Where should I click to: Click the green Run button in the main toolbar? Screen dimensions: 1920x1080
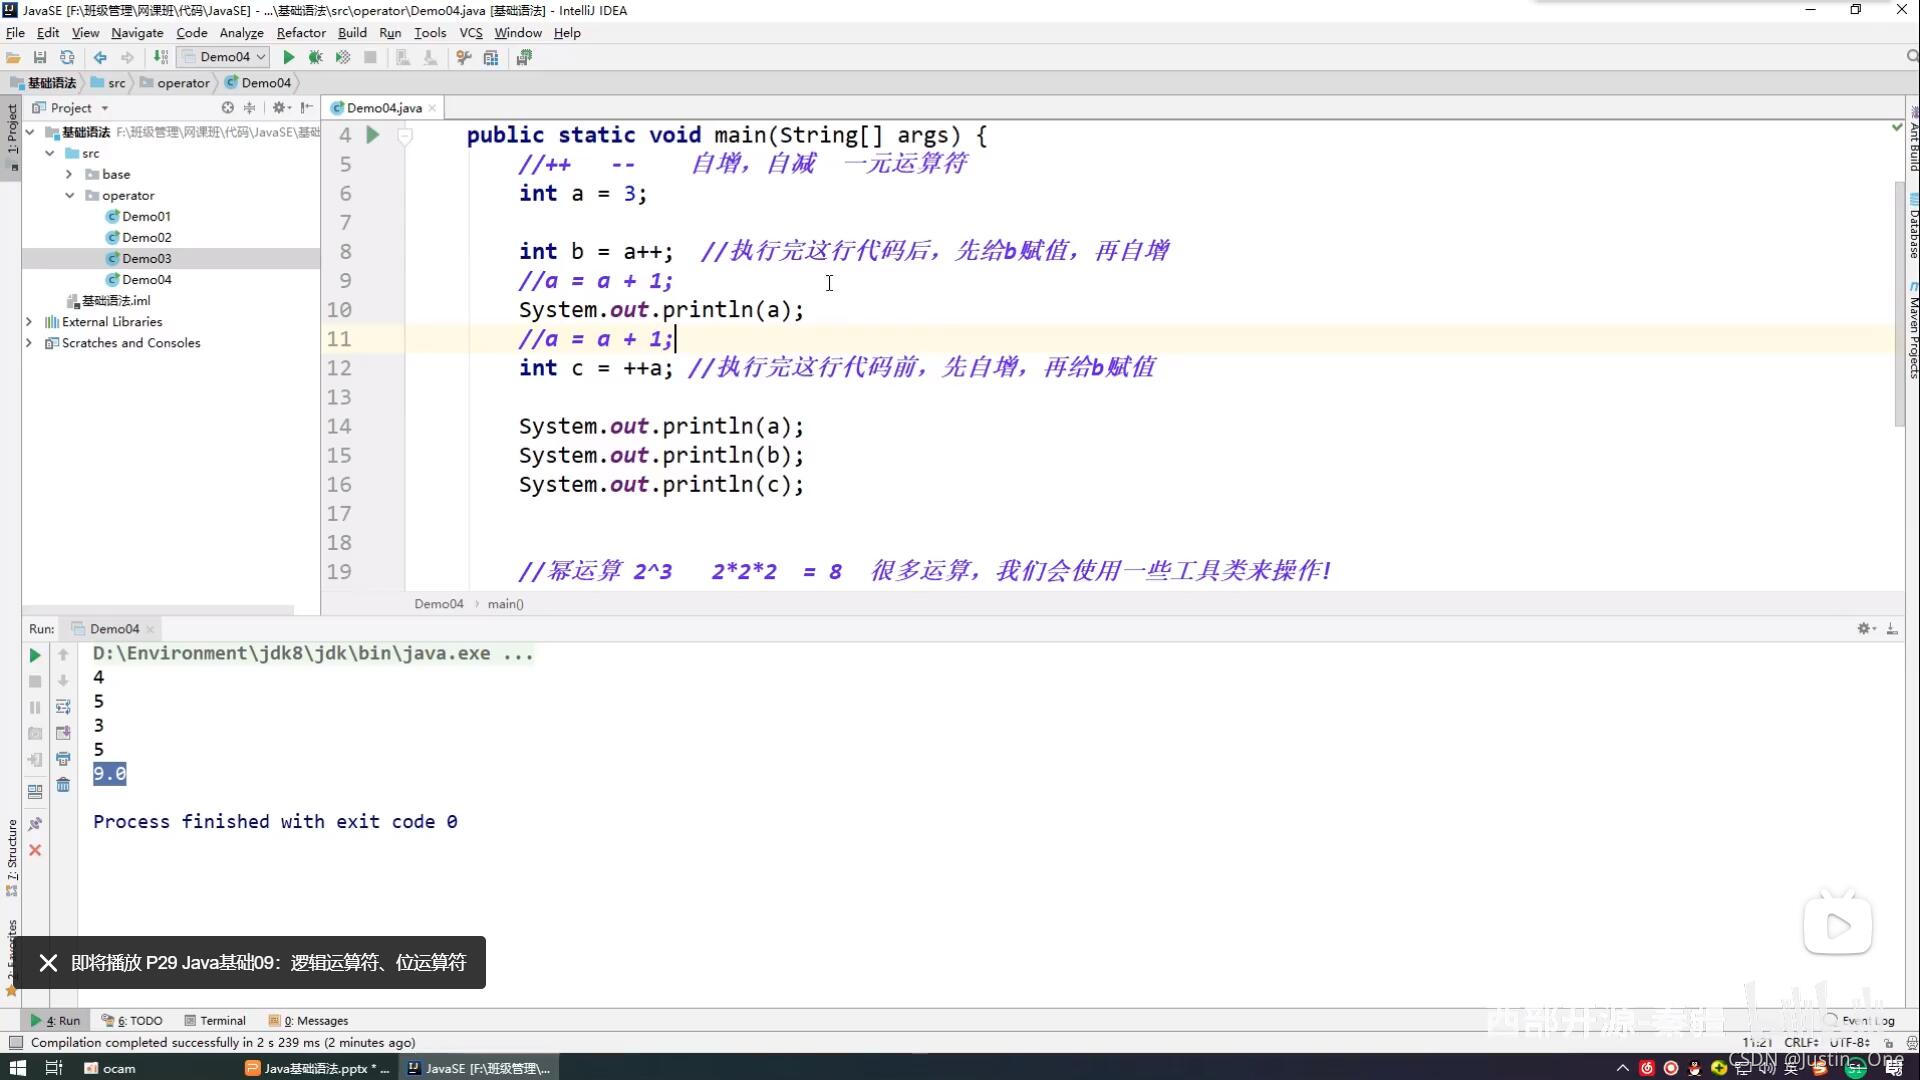click(288, 58)
